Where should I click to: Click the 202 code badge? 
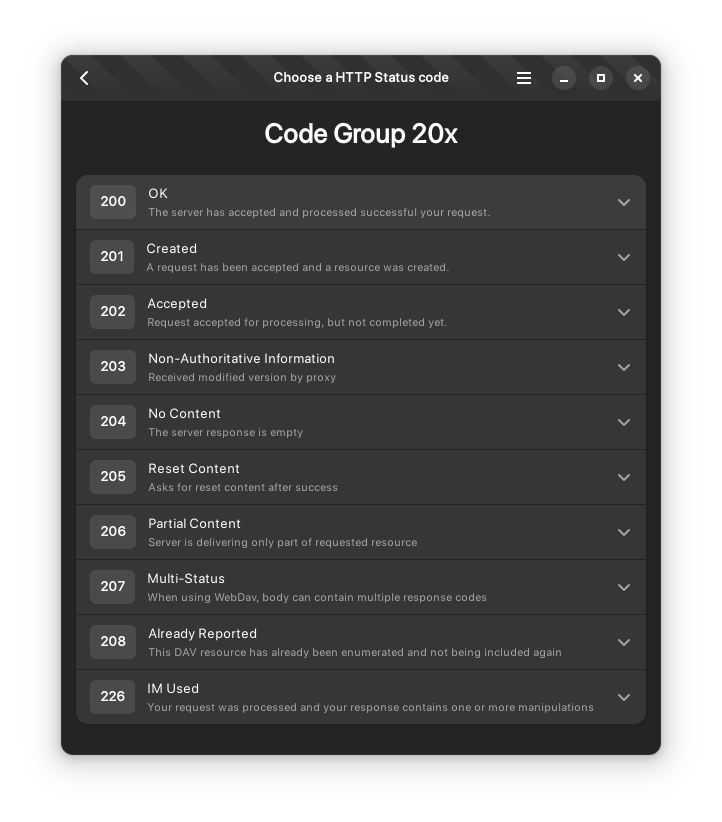[112, 312]
